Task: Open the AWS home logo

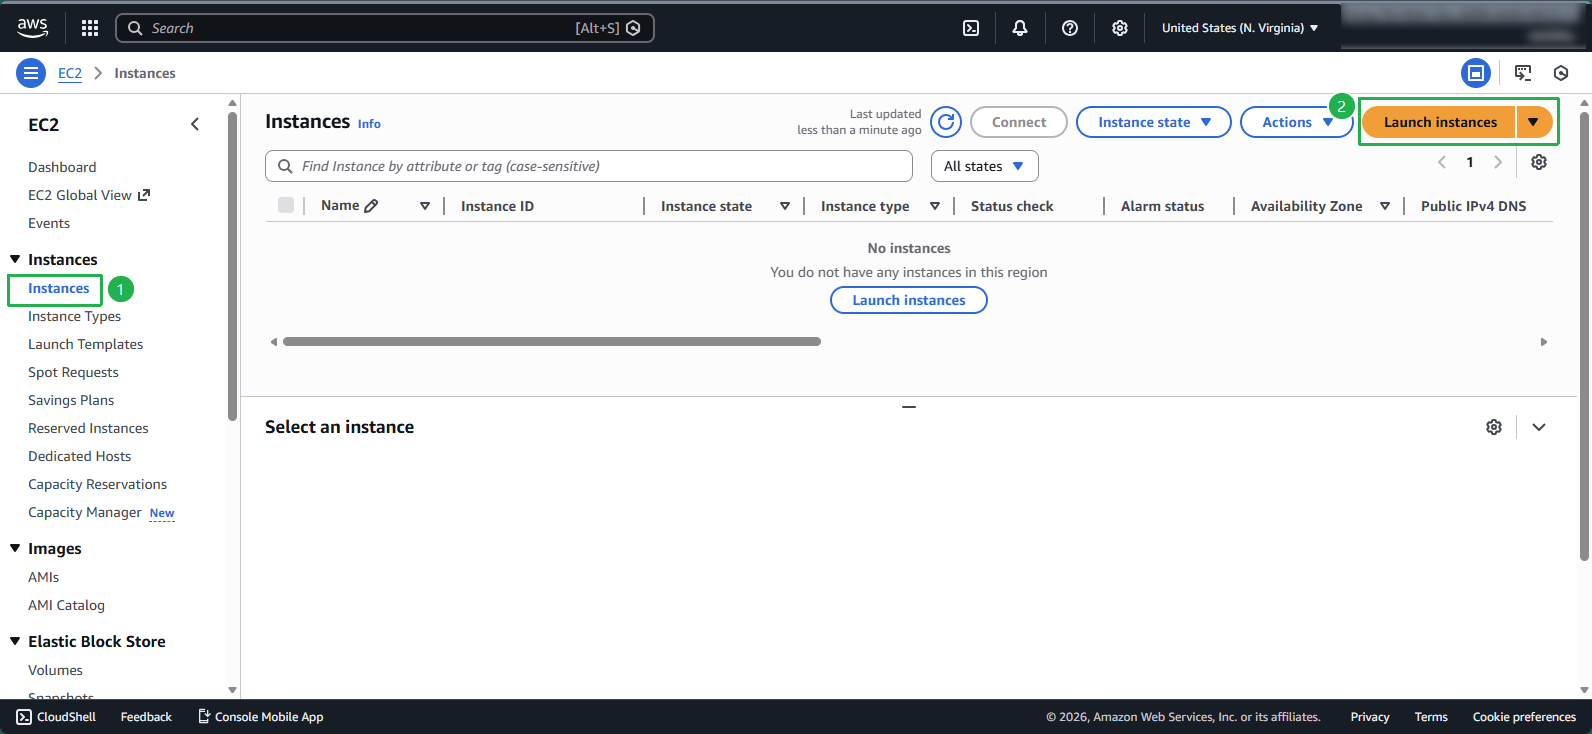Action: pos(33,28)
